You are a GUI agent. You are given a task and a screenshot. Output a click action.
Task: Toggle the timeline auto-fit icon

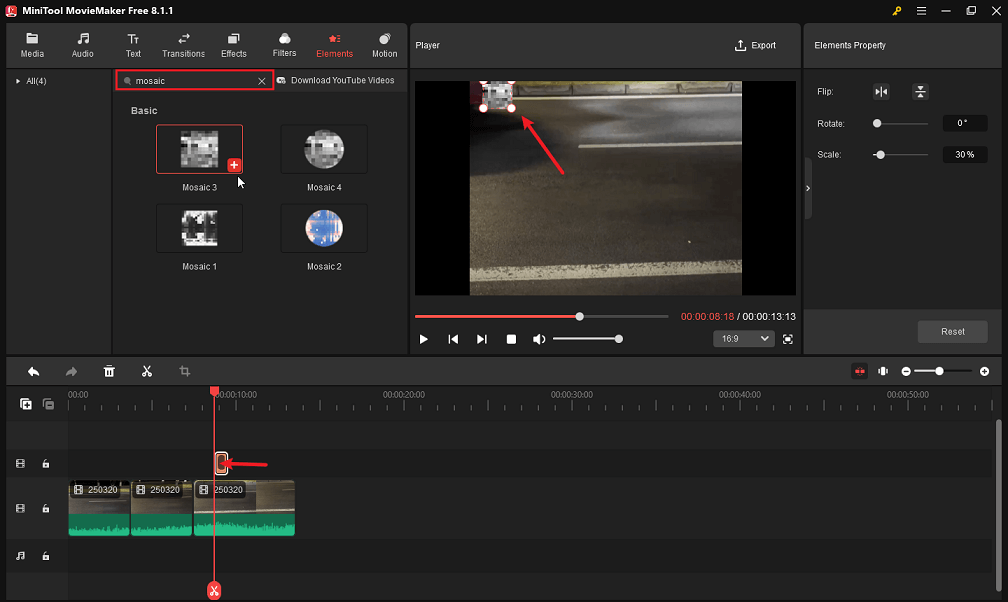tap(883, 371)
